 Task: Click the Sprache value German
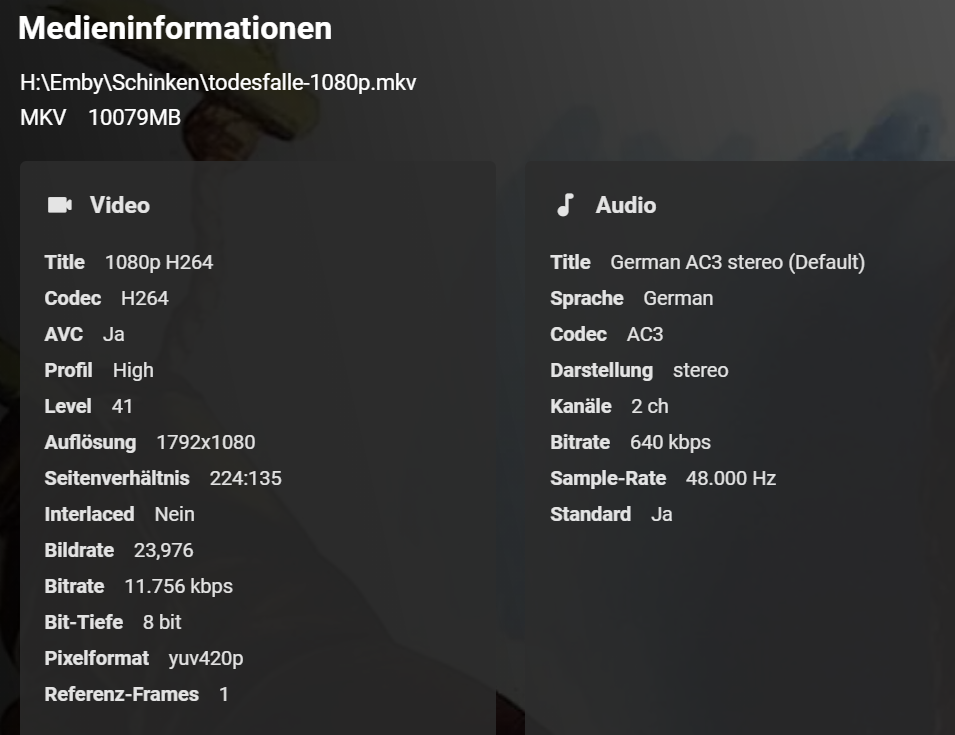coord(679,298)
